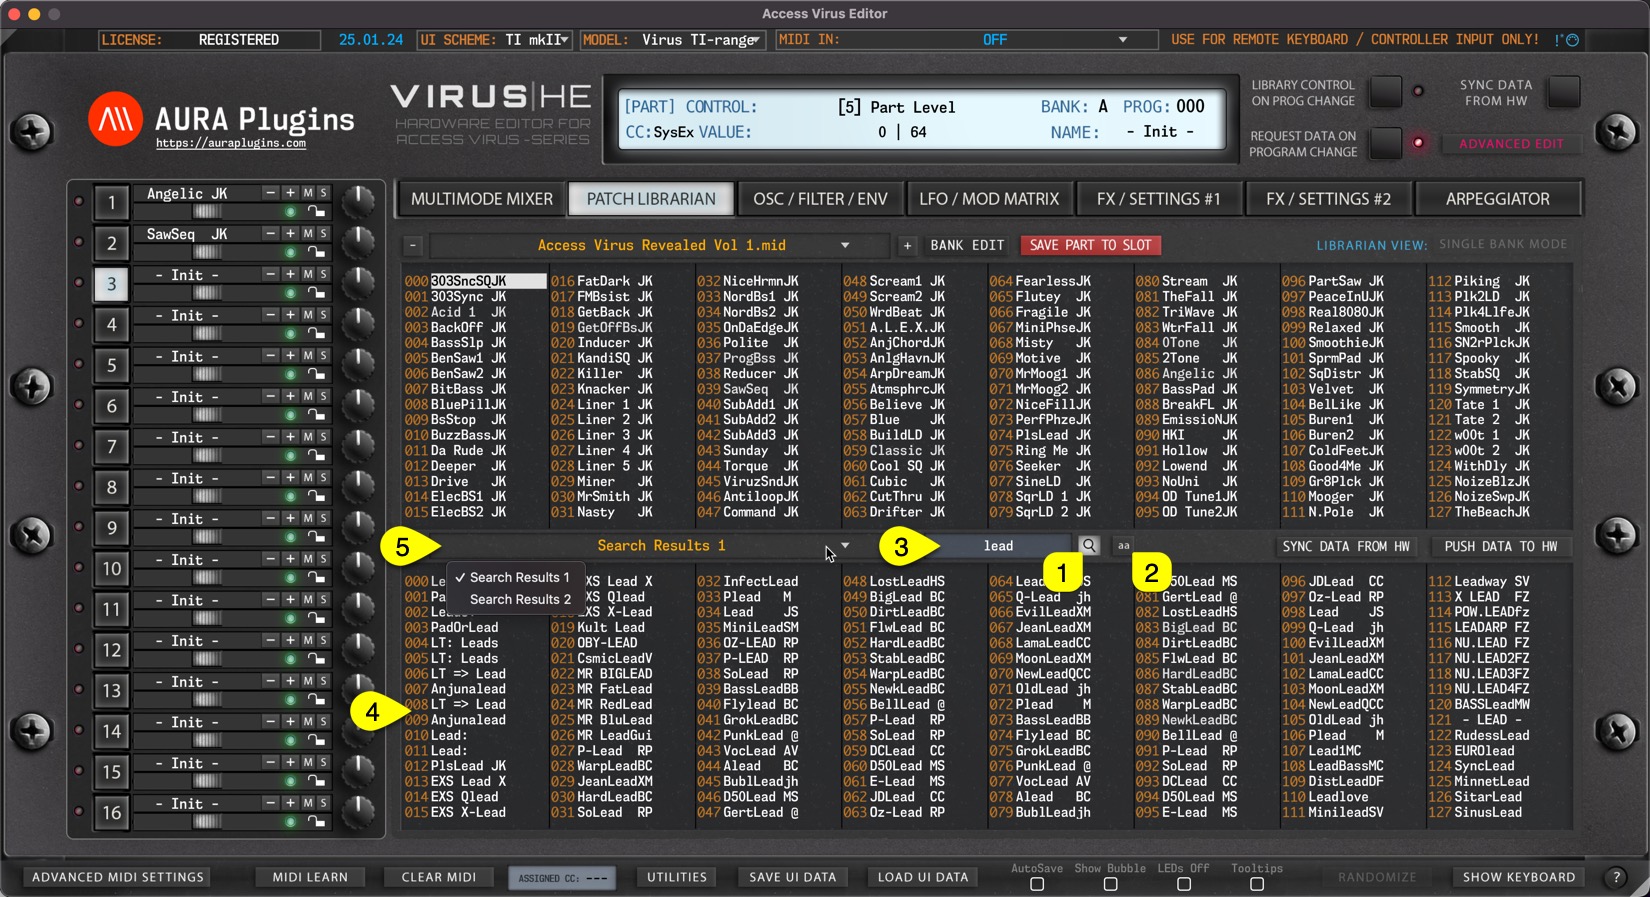Open help with question mark icon

tap(1616, 877)
